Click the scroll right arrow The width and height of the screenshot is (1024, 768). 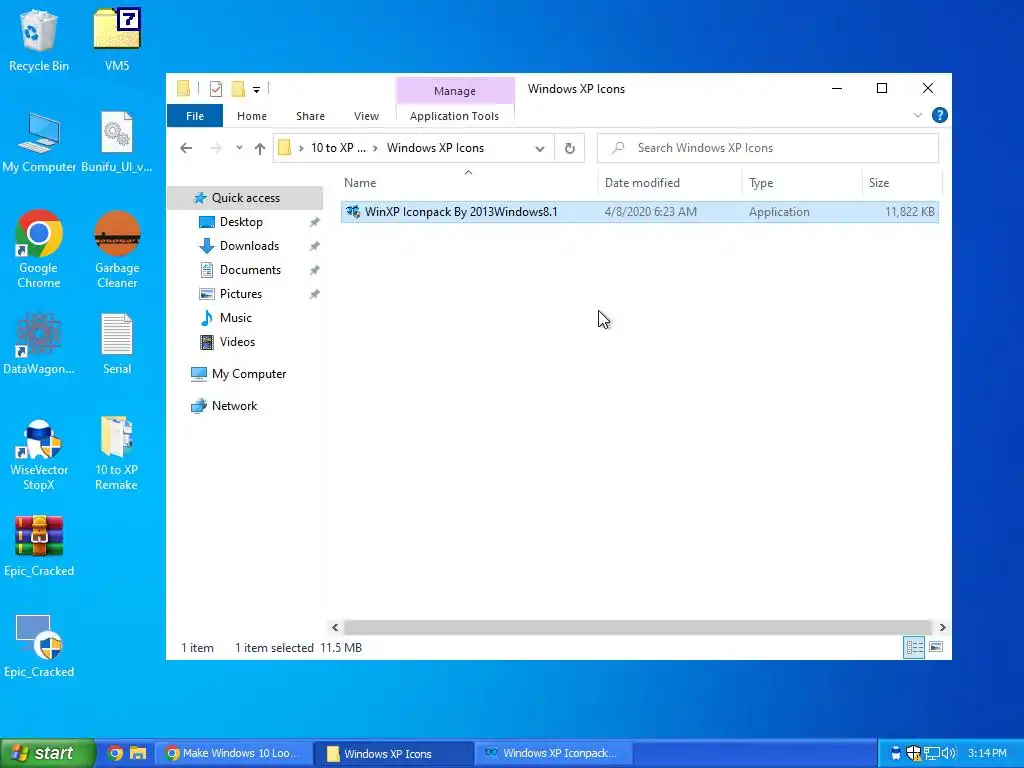click(x=942, y=627)
